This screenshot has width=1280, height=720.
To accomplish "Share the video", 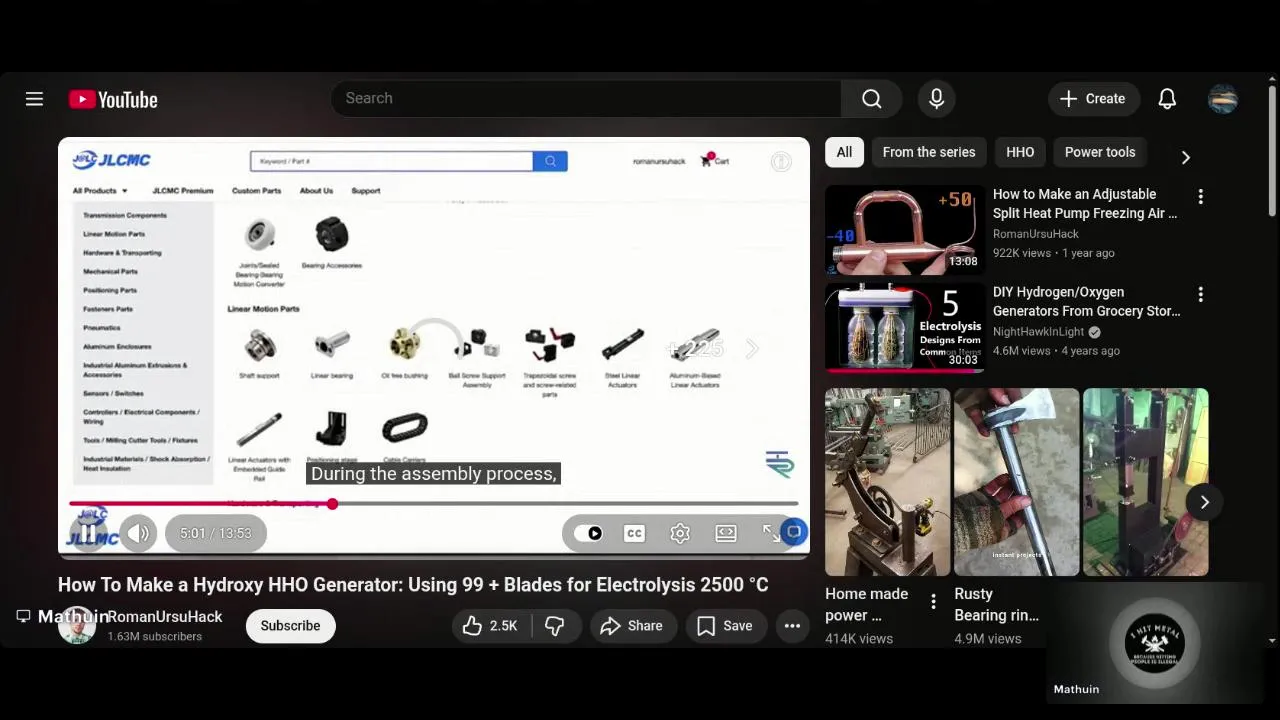I will point(632,626).
